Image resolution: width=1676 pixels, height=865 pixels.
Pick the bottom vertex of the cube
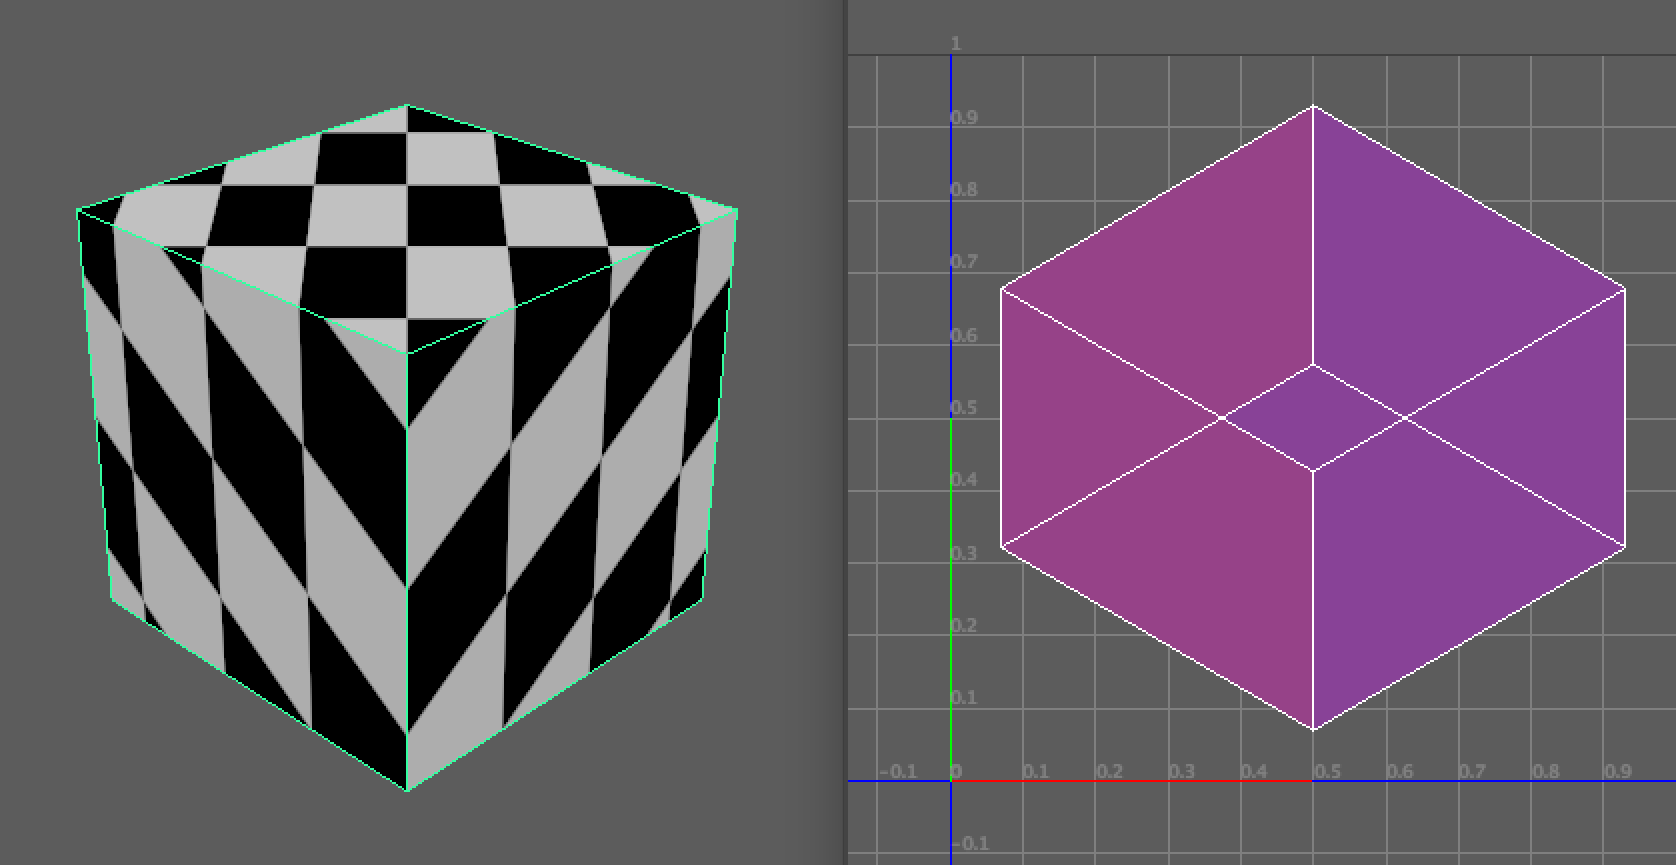[x=407, y=790]
